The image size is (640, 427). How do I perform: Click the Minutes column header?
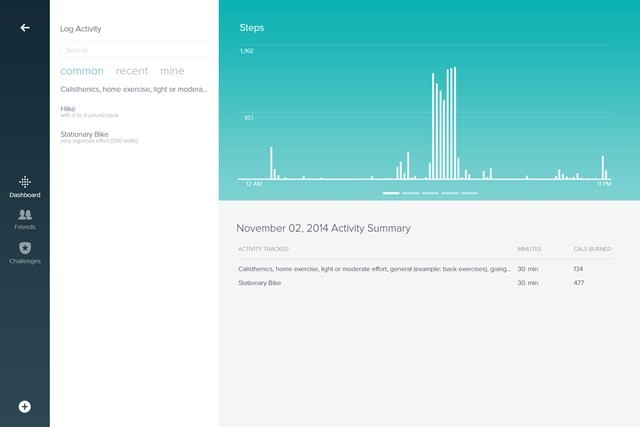[529, 248]
